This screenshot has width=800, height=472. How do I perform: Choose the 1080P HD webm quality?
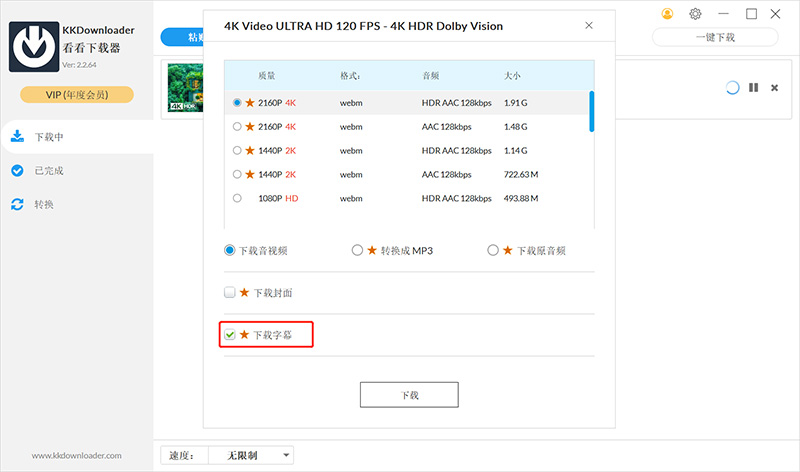click(237, 198)
